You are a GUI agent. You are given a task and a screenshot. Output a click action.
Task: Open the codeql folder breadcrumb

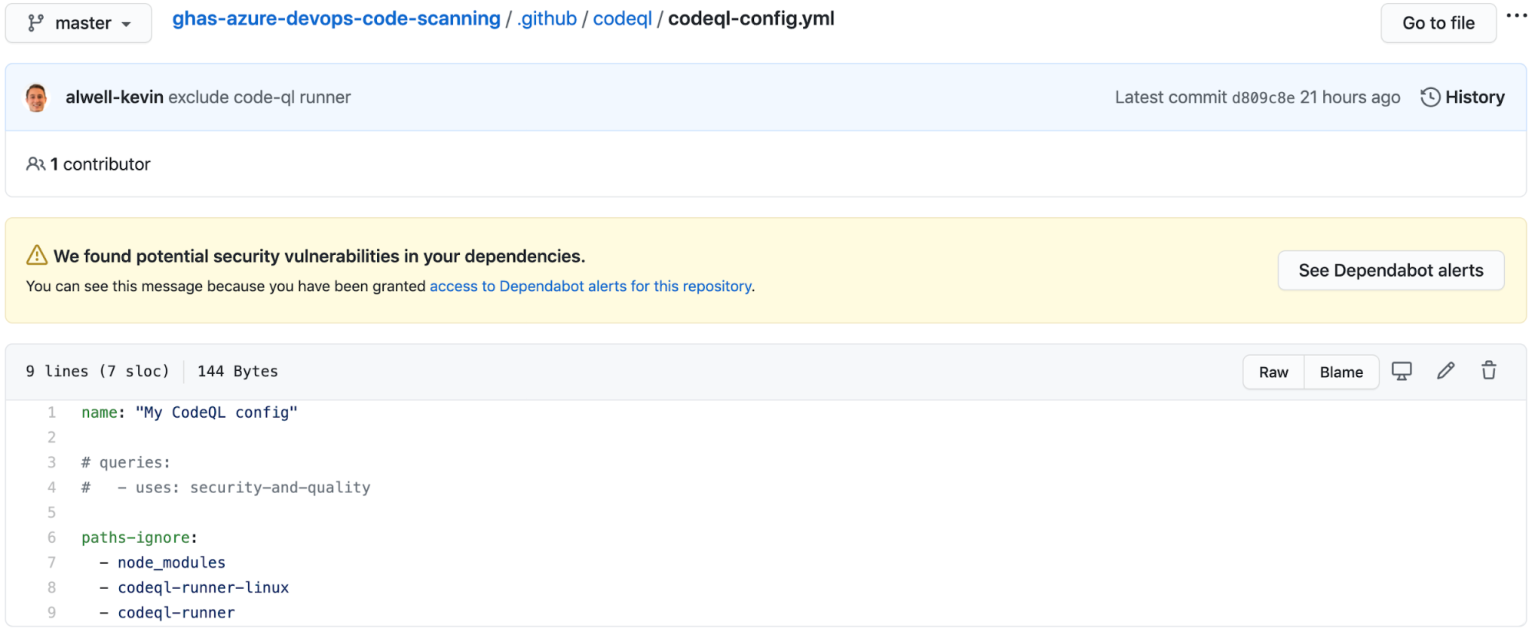[622, 19]
